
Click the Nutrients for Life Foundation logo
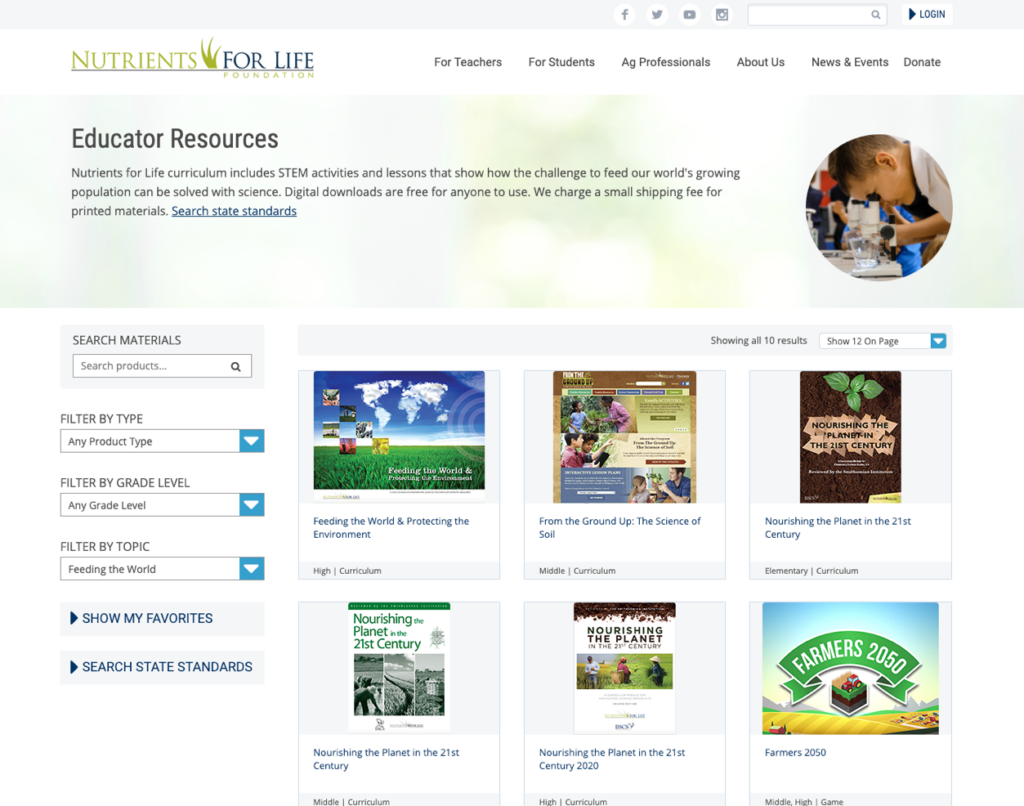click(193, 59)
